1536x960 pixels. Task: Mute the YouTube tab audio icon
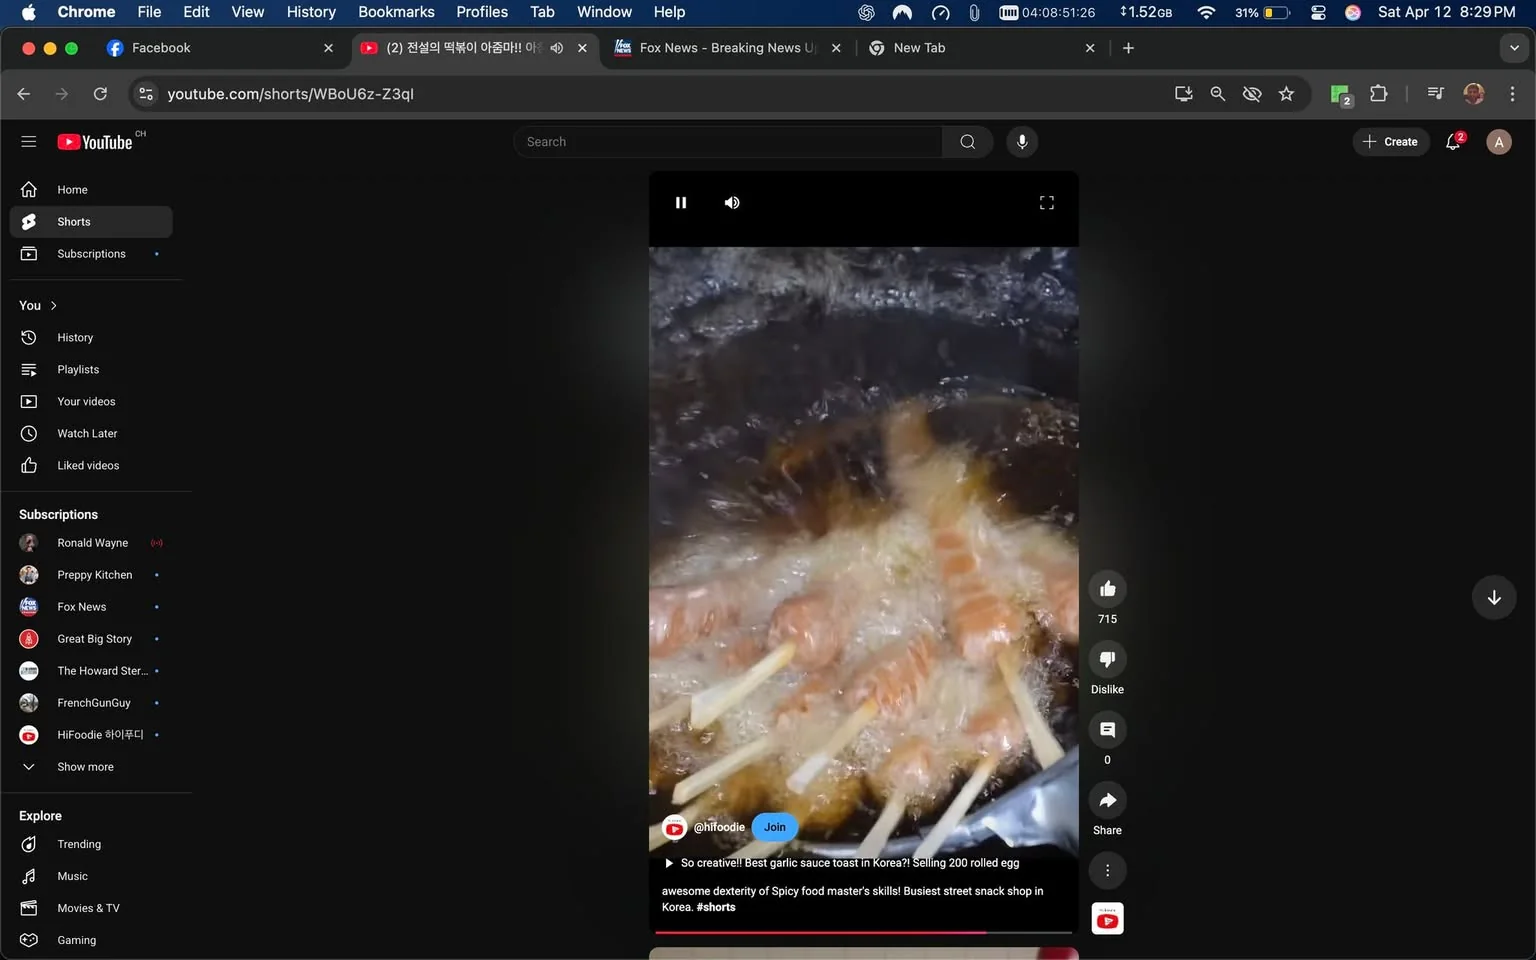tap(557, 48)
